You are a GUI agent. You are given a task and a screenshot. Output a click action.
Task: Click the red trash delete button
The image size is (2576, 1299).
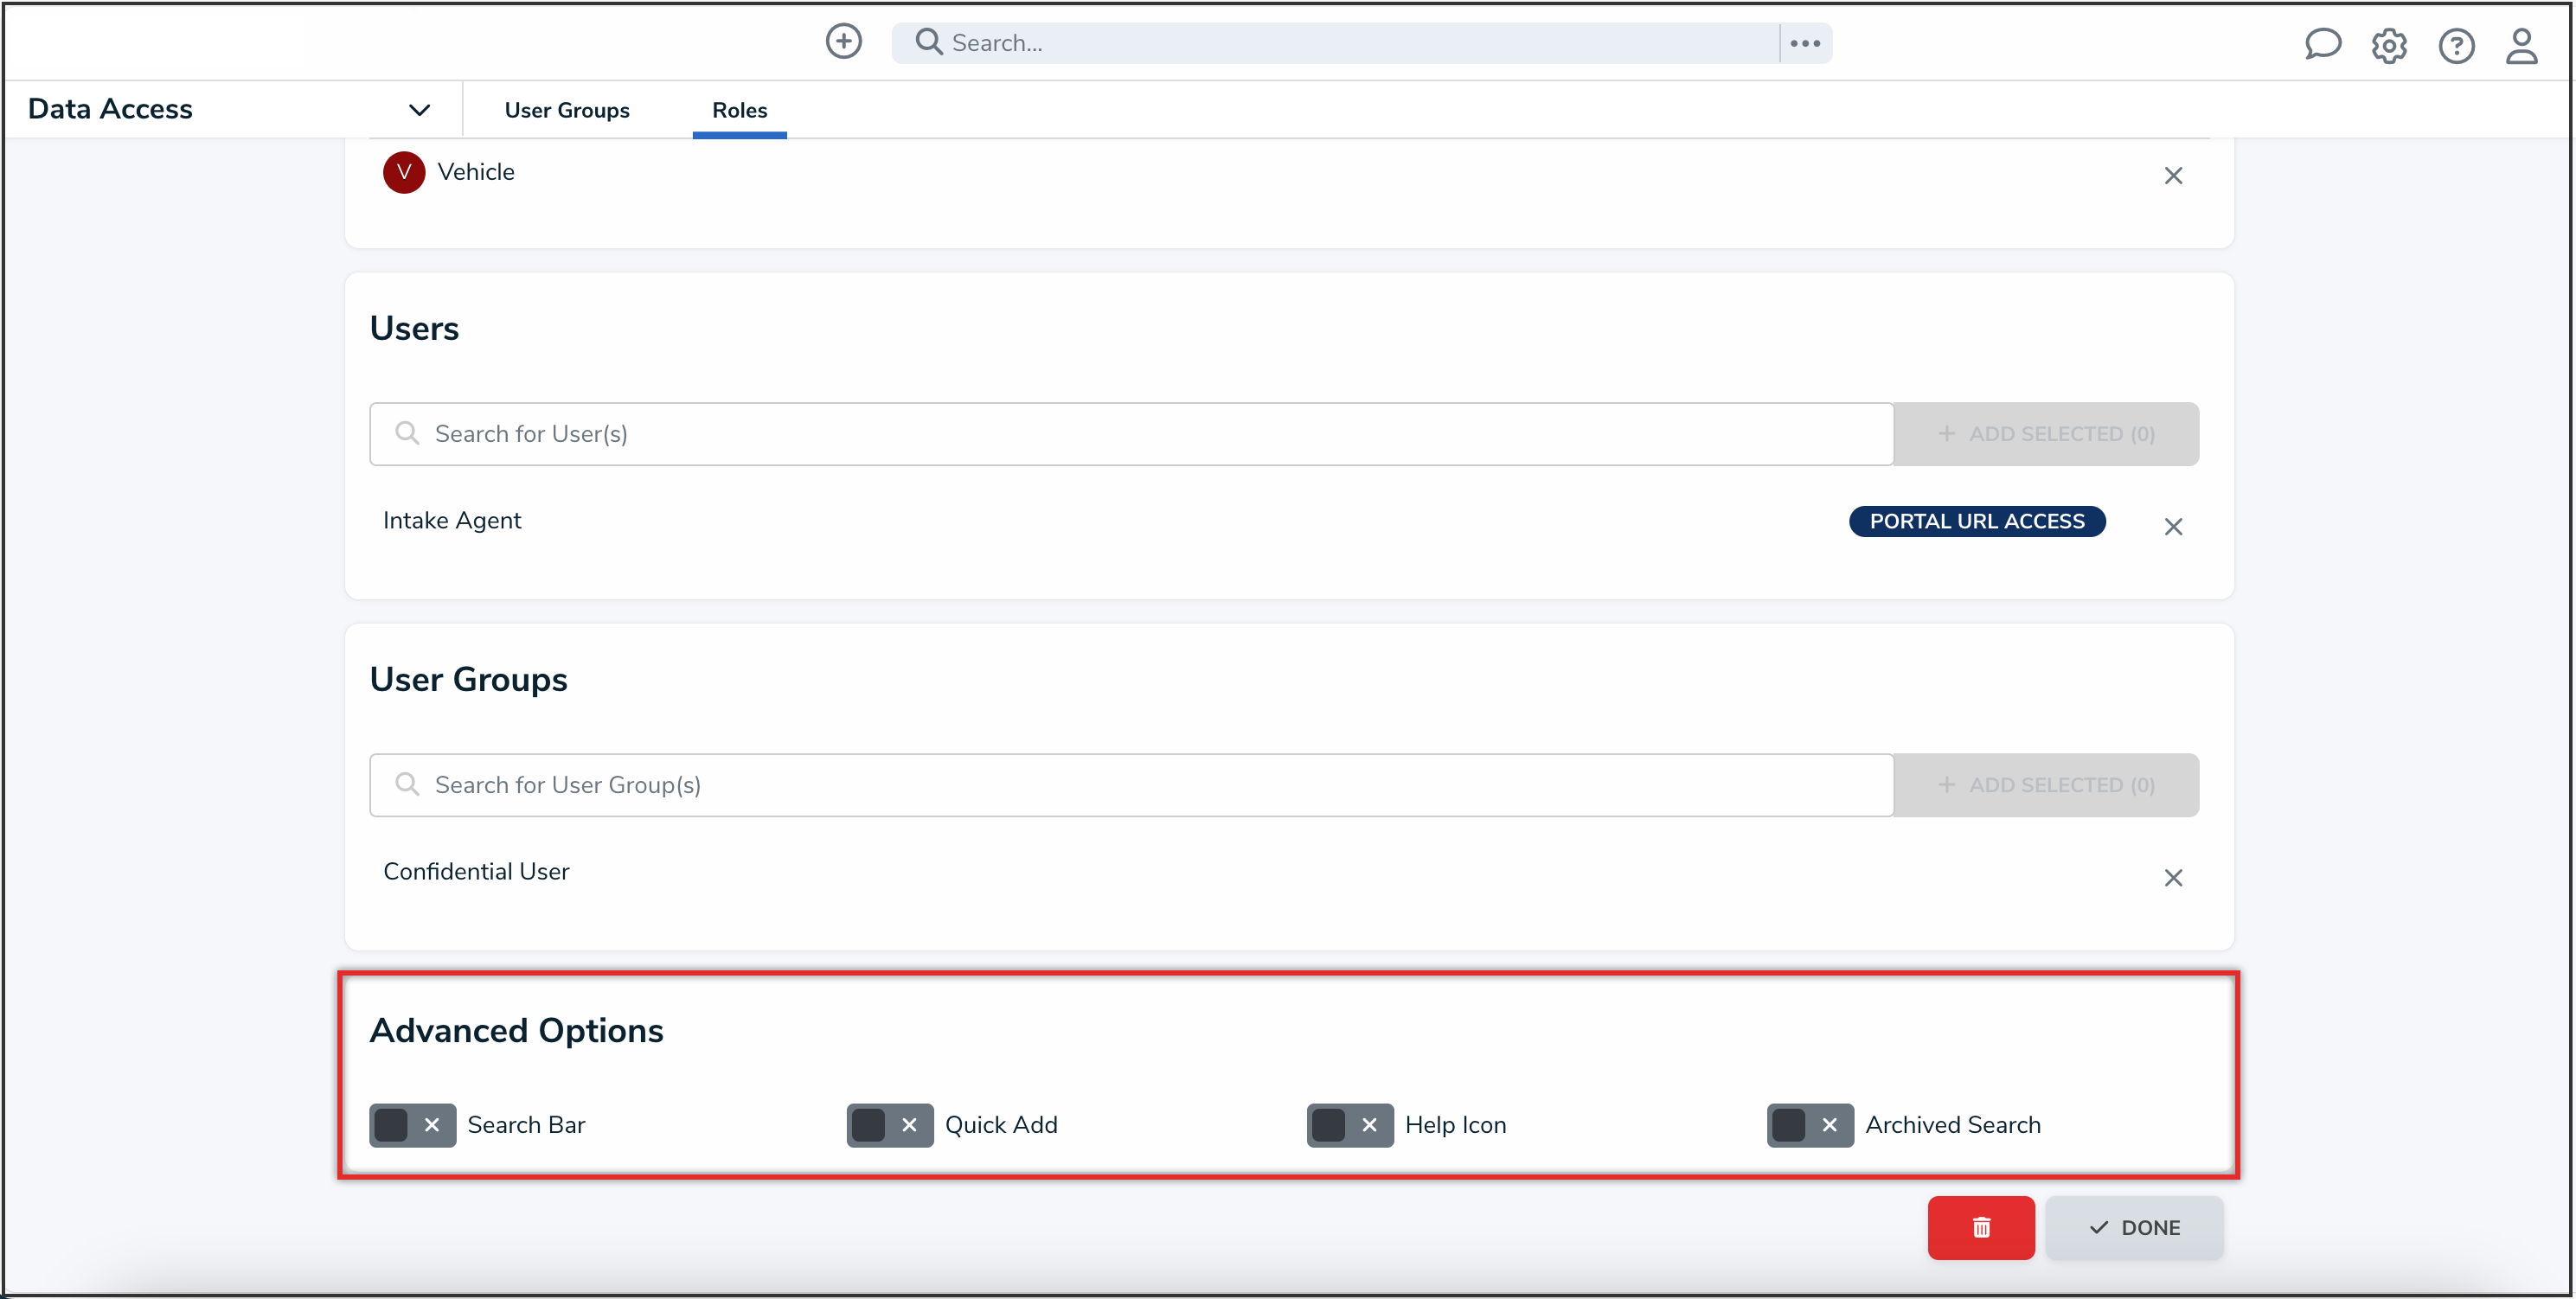coord(1980,1227)
